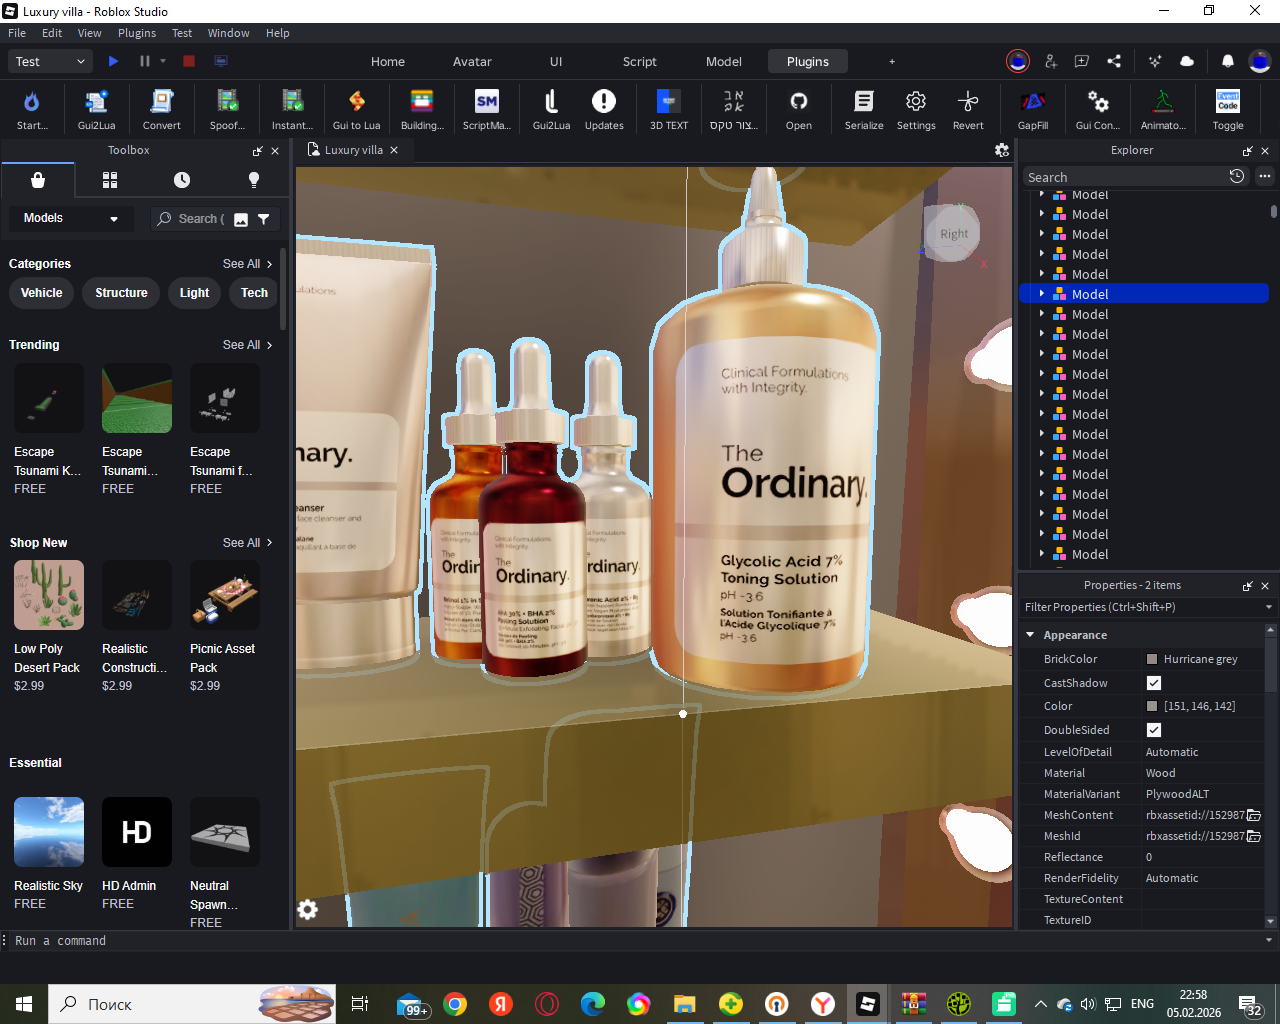The height and width of the screenshot is (1024, 1280).
Task: Open the Window menu
Action: coord(228,33)
